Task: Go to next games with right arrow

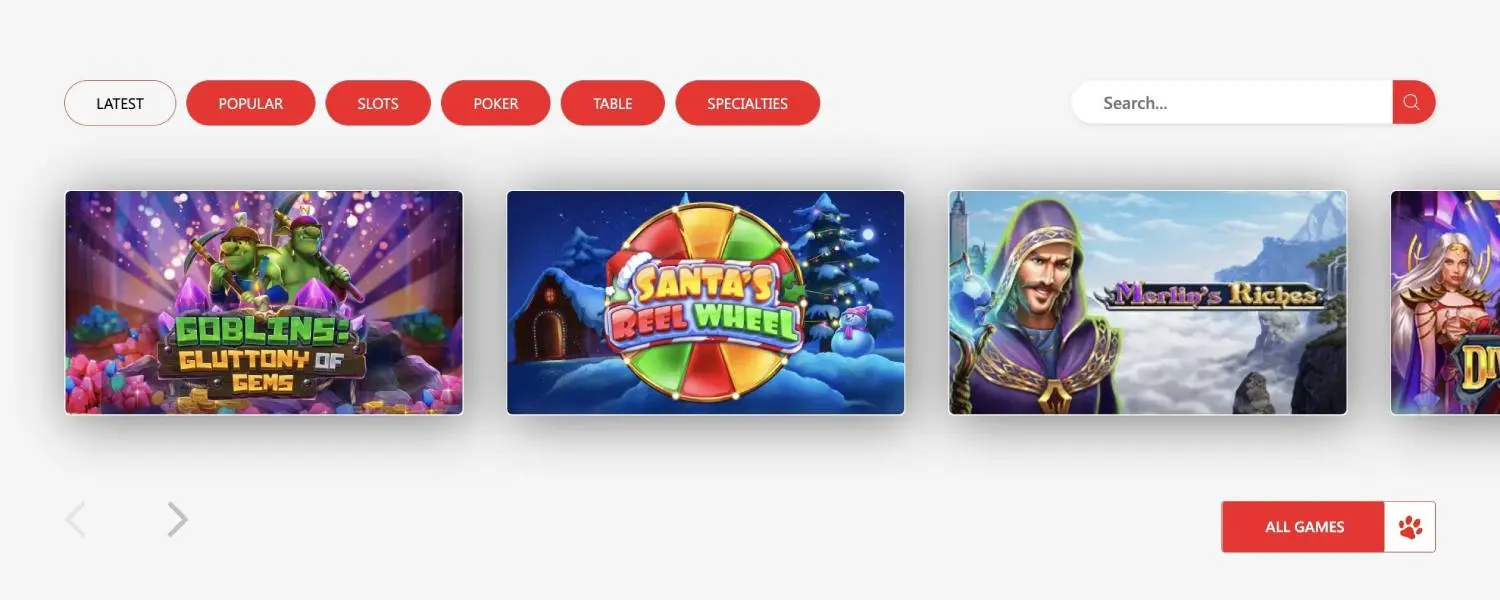Action: [x=177, y=520]
